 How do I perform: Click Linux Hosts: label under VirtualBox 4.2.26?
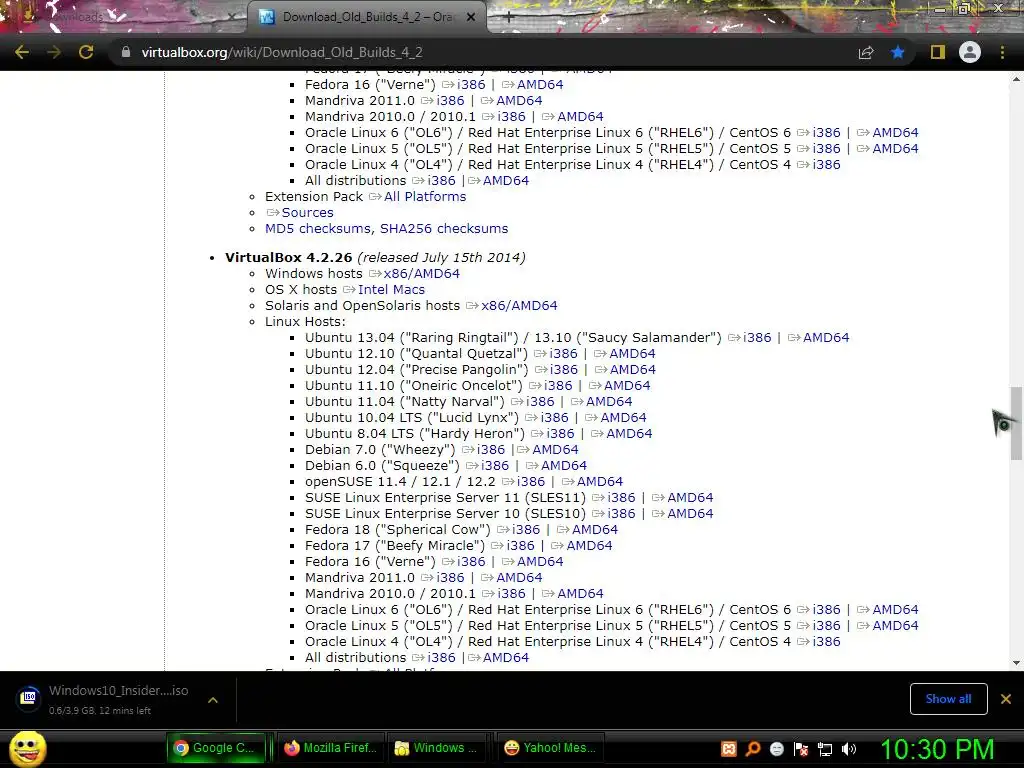[x=305, y=321]
